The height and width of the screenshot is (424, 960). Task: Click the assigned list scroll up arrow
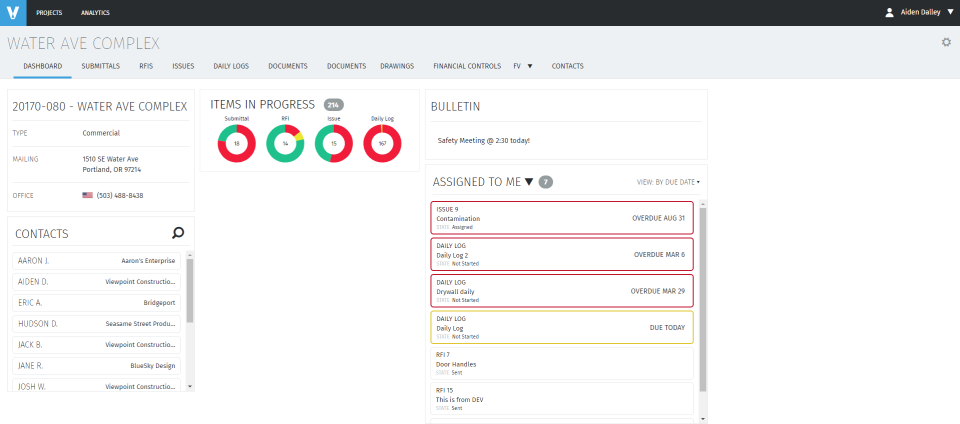(x=703, y=204)
